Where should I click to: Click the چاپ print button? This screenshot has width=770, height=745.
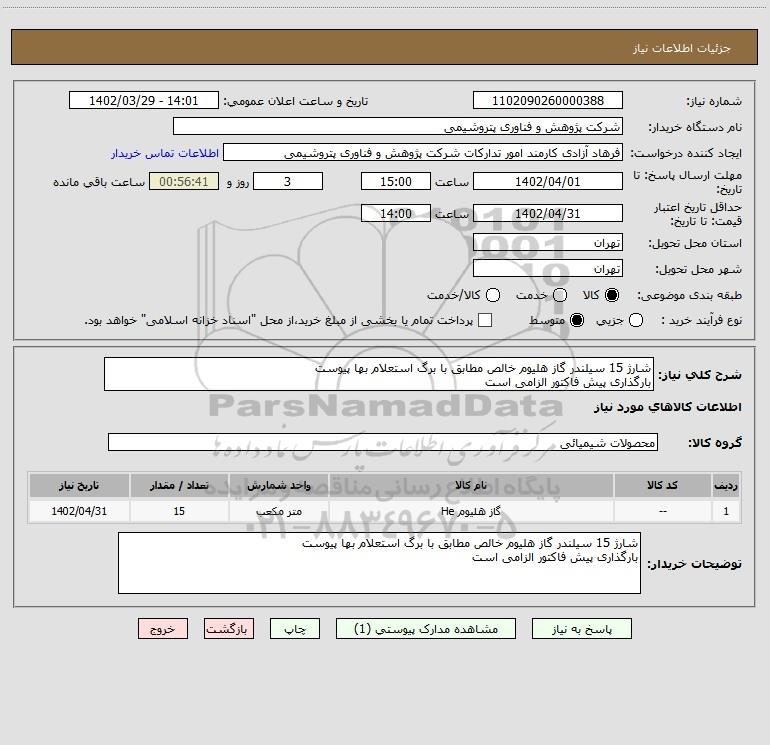point(295,629)
